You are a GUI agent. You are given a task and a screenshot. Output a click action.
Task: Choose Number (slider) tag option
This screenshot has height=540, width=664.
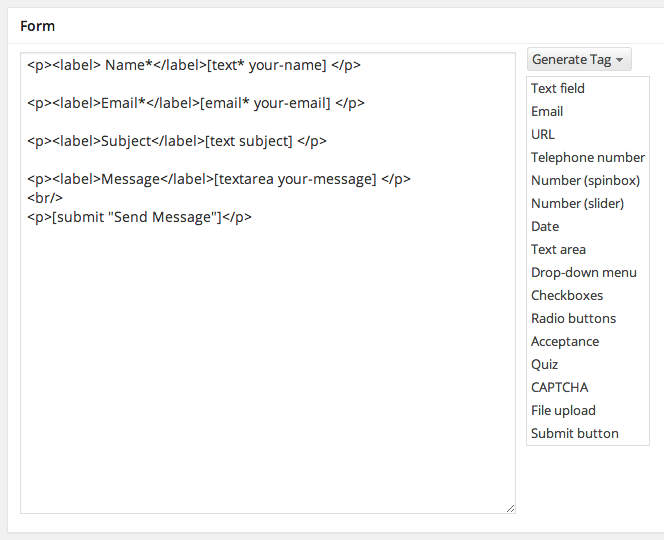pyautogui.click(x=577, y=203)
